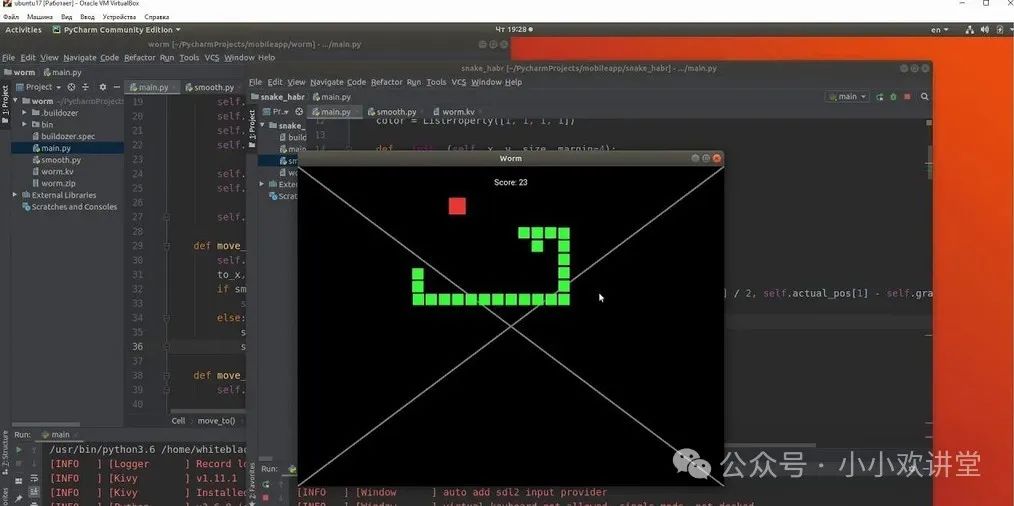Click the run icon in snake_habr toolbar

[x=879, y=97]
